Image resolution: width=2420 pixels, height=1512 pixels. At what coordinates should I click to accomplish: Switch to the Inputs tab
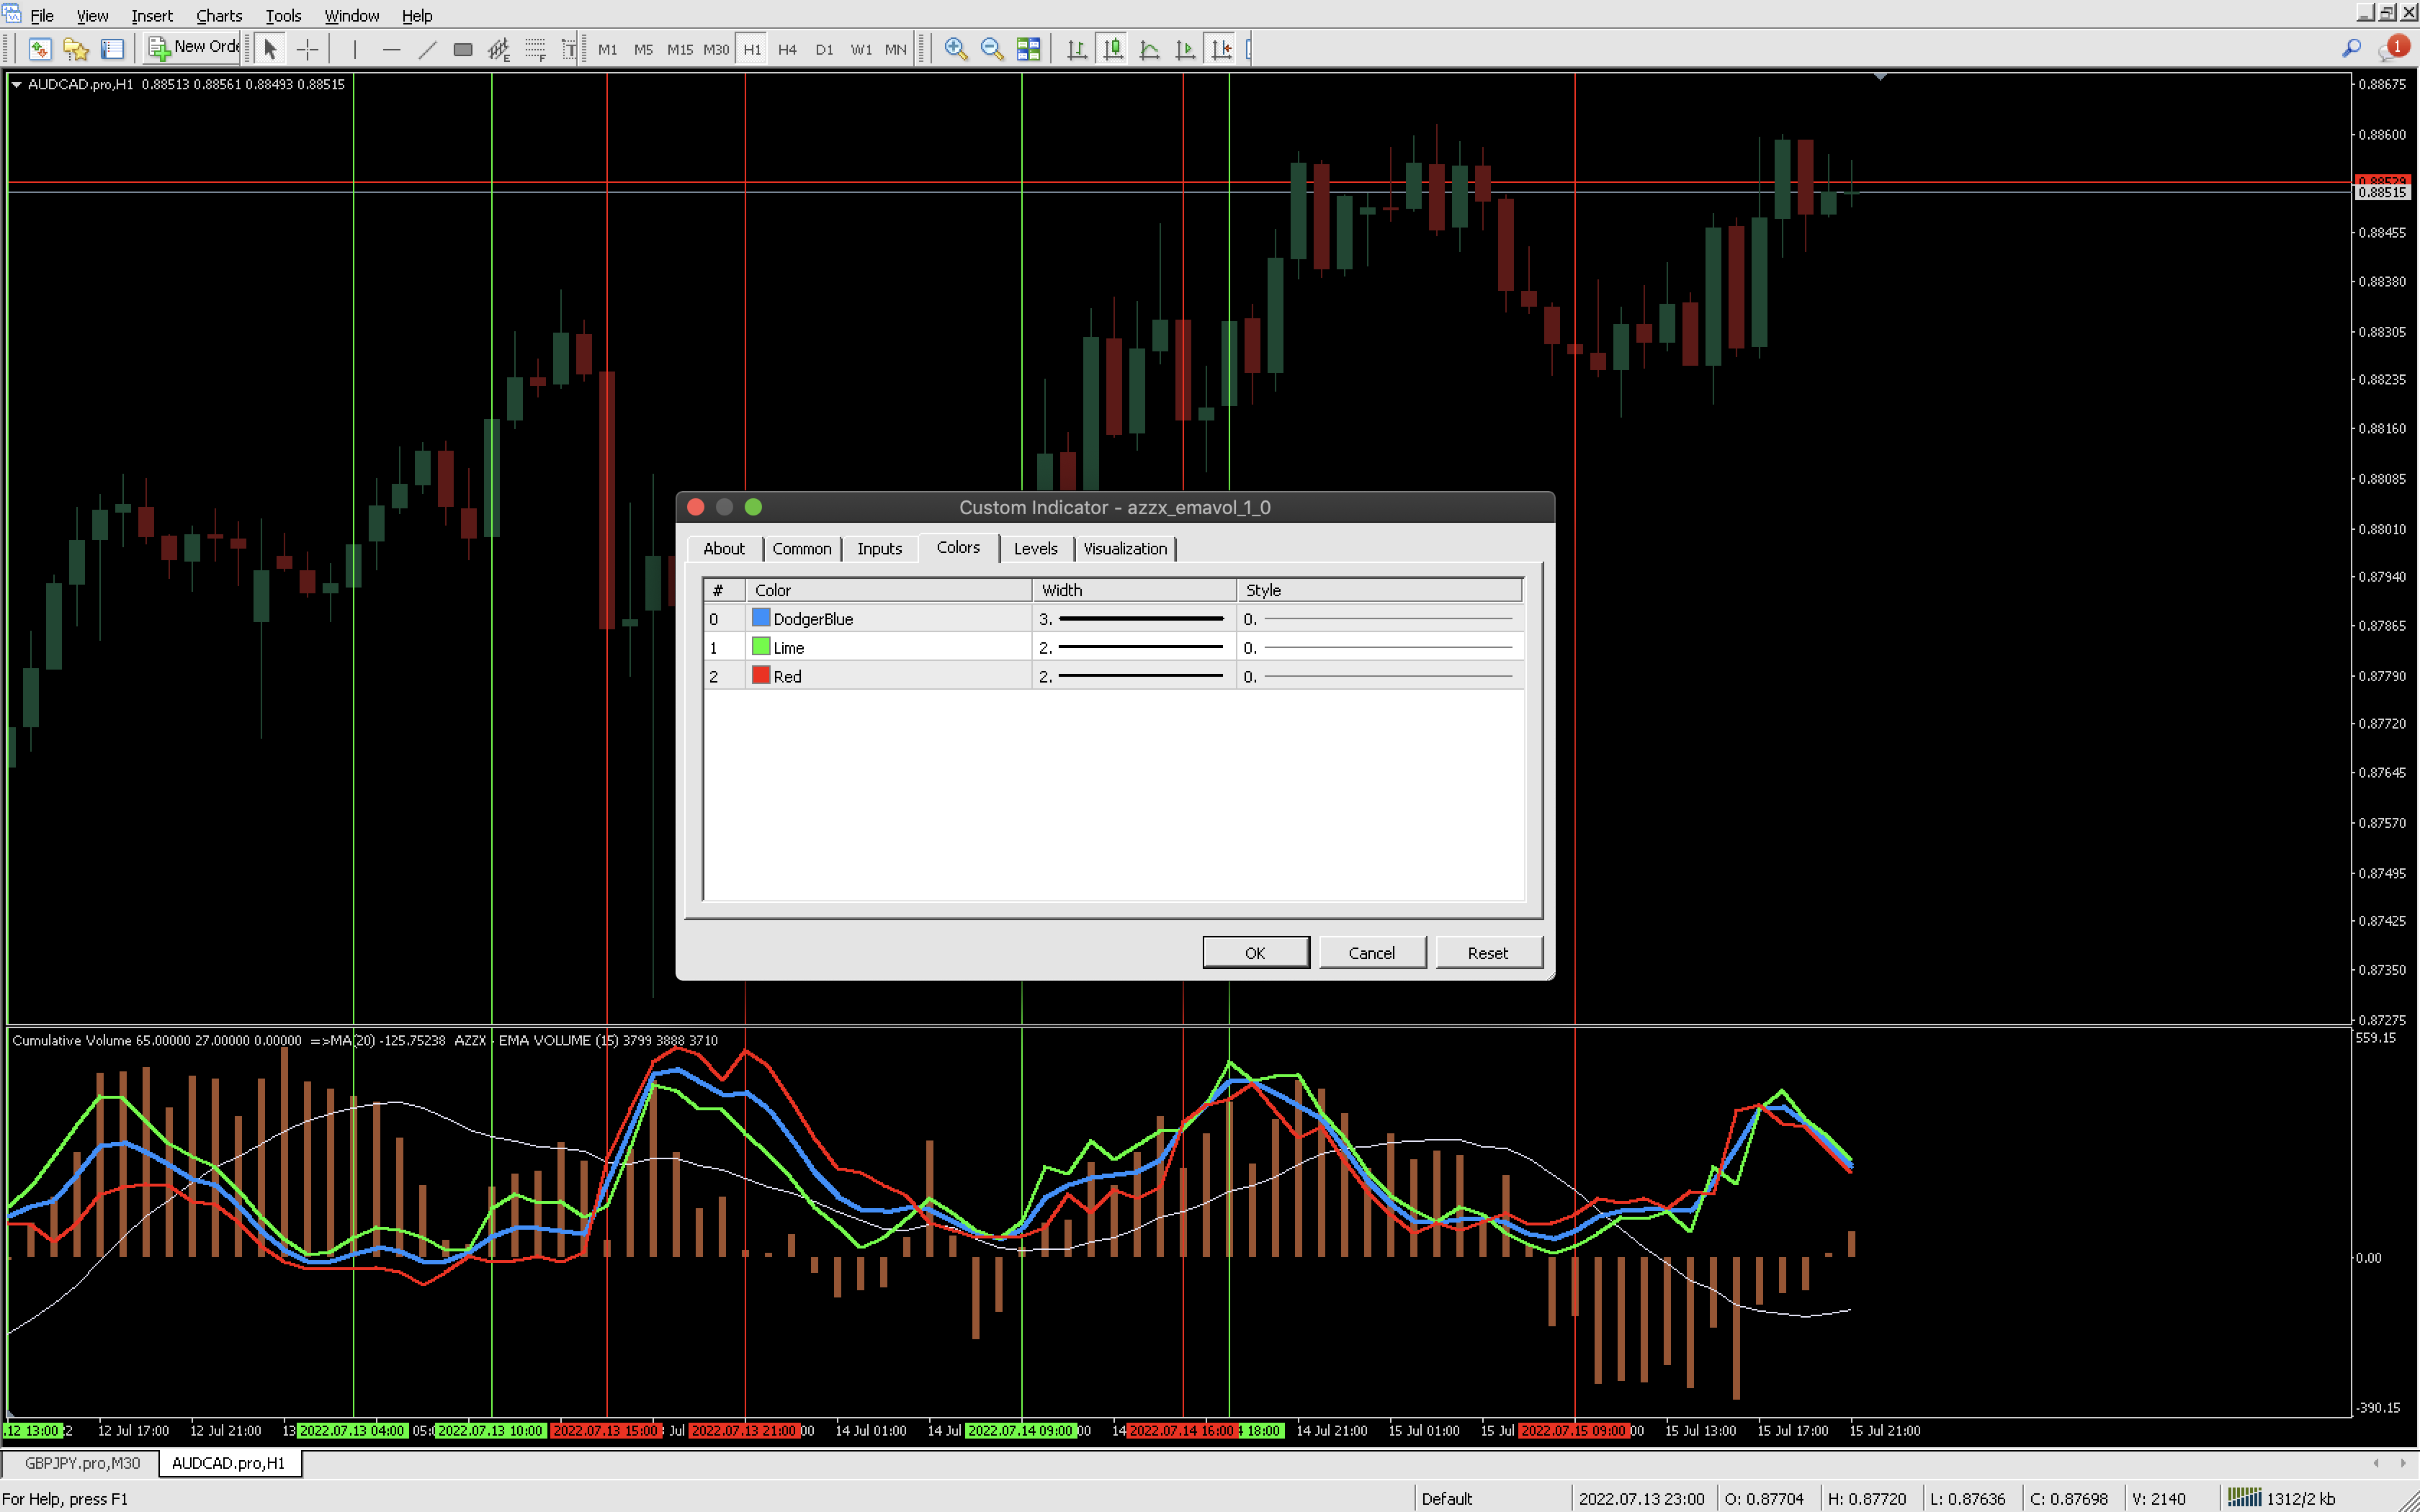point(879,548)
